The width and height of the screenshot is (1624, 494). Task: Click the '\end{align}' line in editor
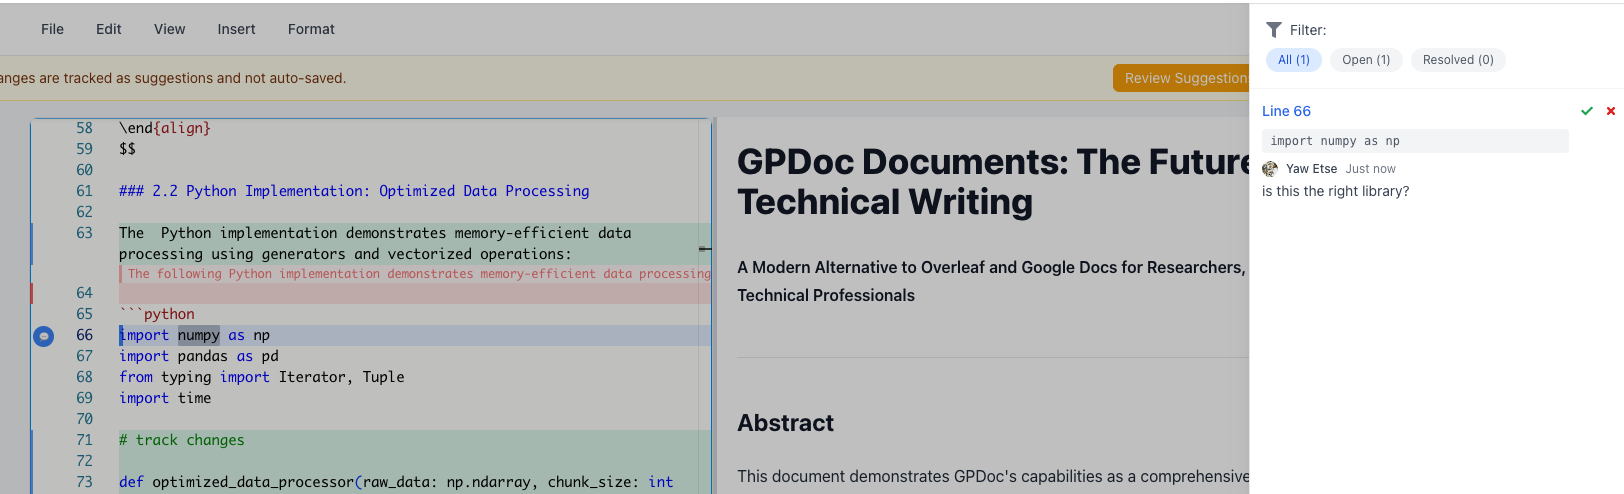pos(165,128)
